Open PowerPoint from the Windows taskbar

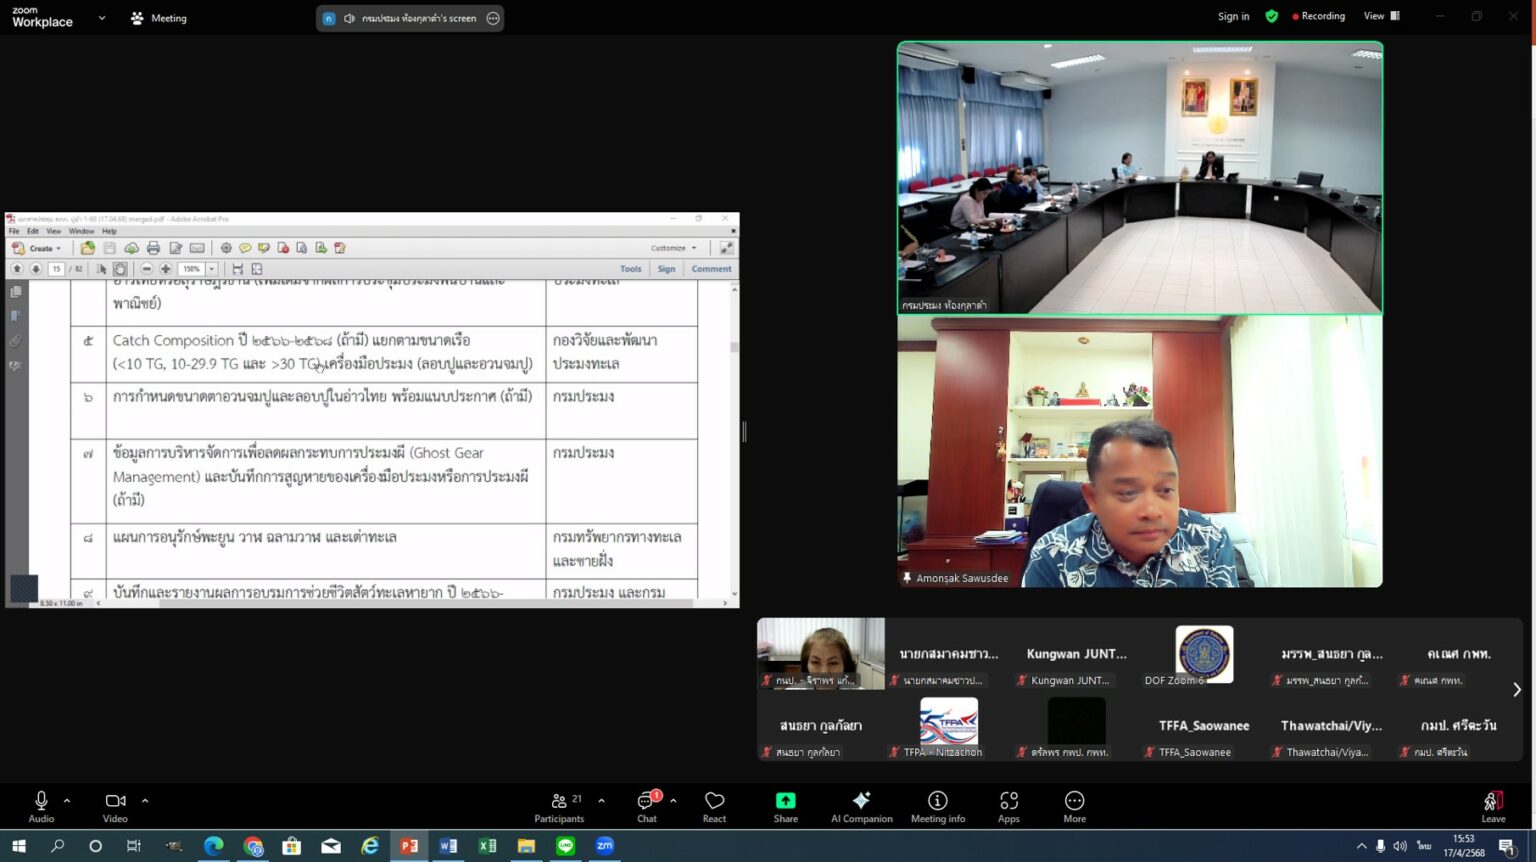point(409,846)
